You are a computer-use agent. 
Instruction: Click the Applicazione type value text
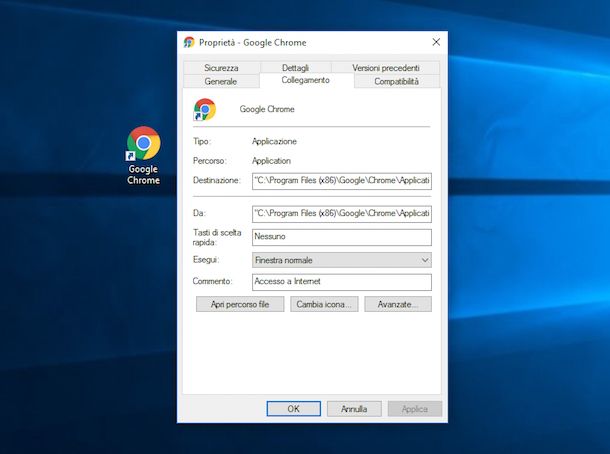274,141
